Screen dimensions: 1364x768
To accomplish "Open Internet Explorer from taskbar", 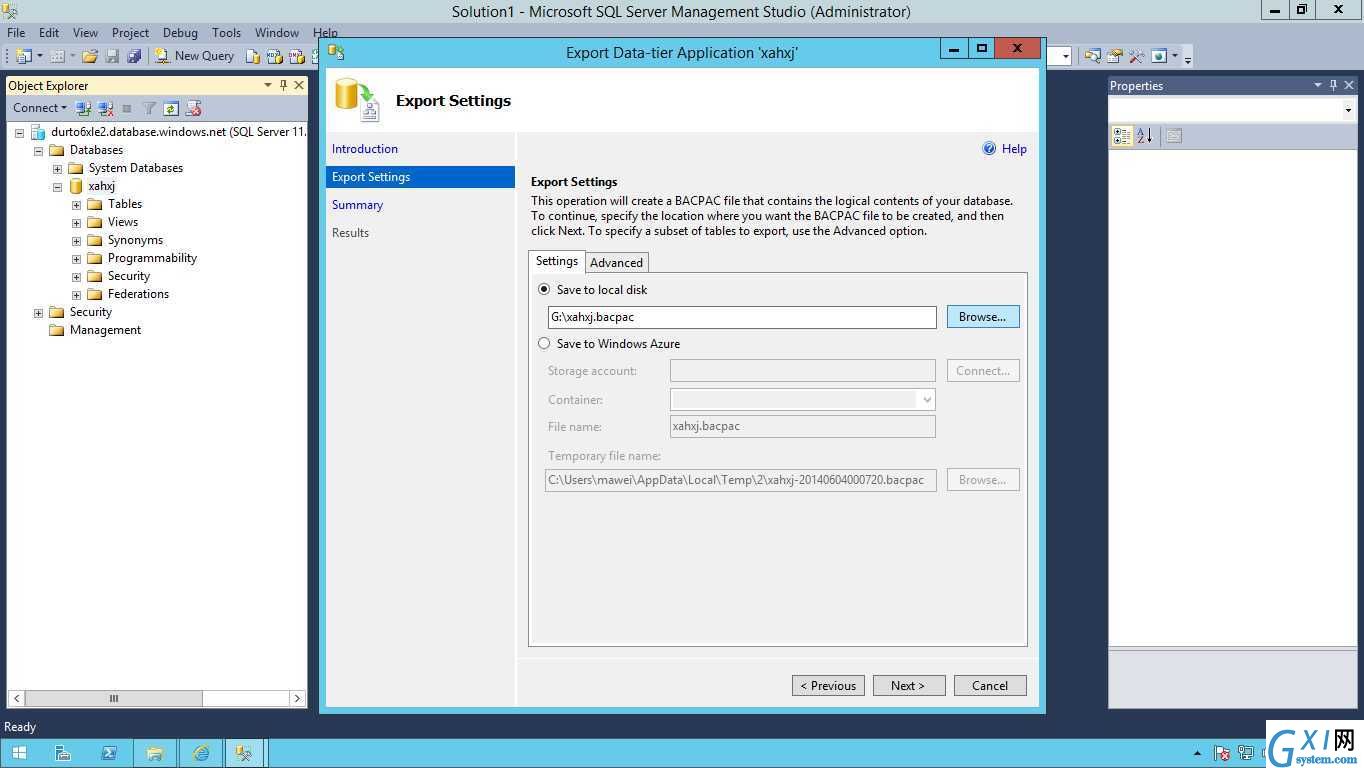I will [x=201, y=753].
